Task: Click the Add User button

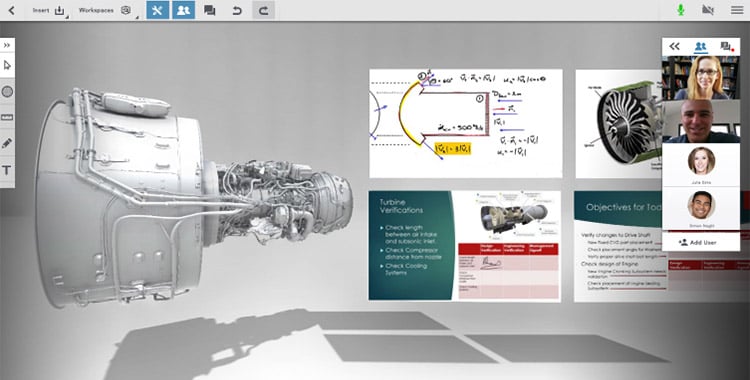Action: coord(701,242)
